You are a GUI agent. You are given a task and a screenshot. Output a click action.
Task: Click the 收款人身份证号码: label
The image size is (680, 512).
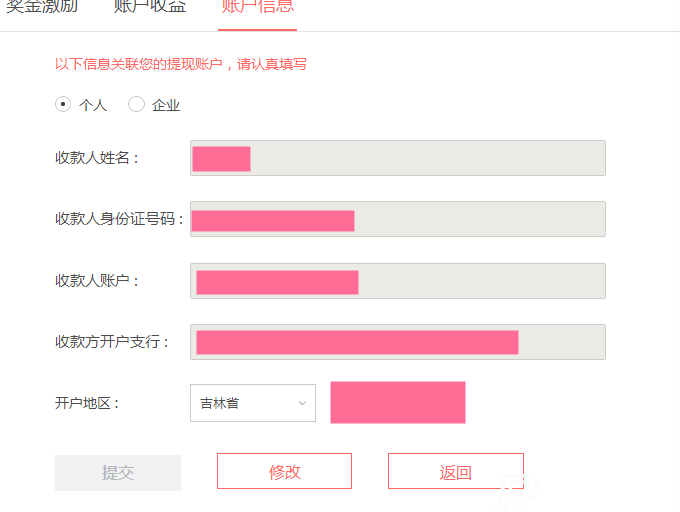(119, 219)
